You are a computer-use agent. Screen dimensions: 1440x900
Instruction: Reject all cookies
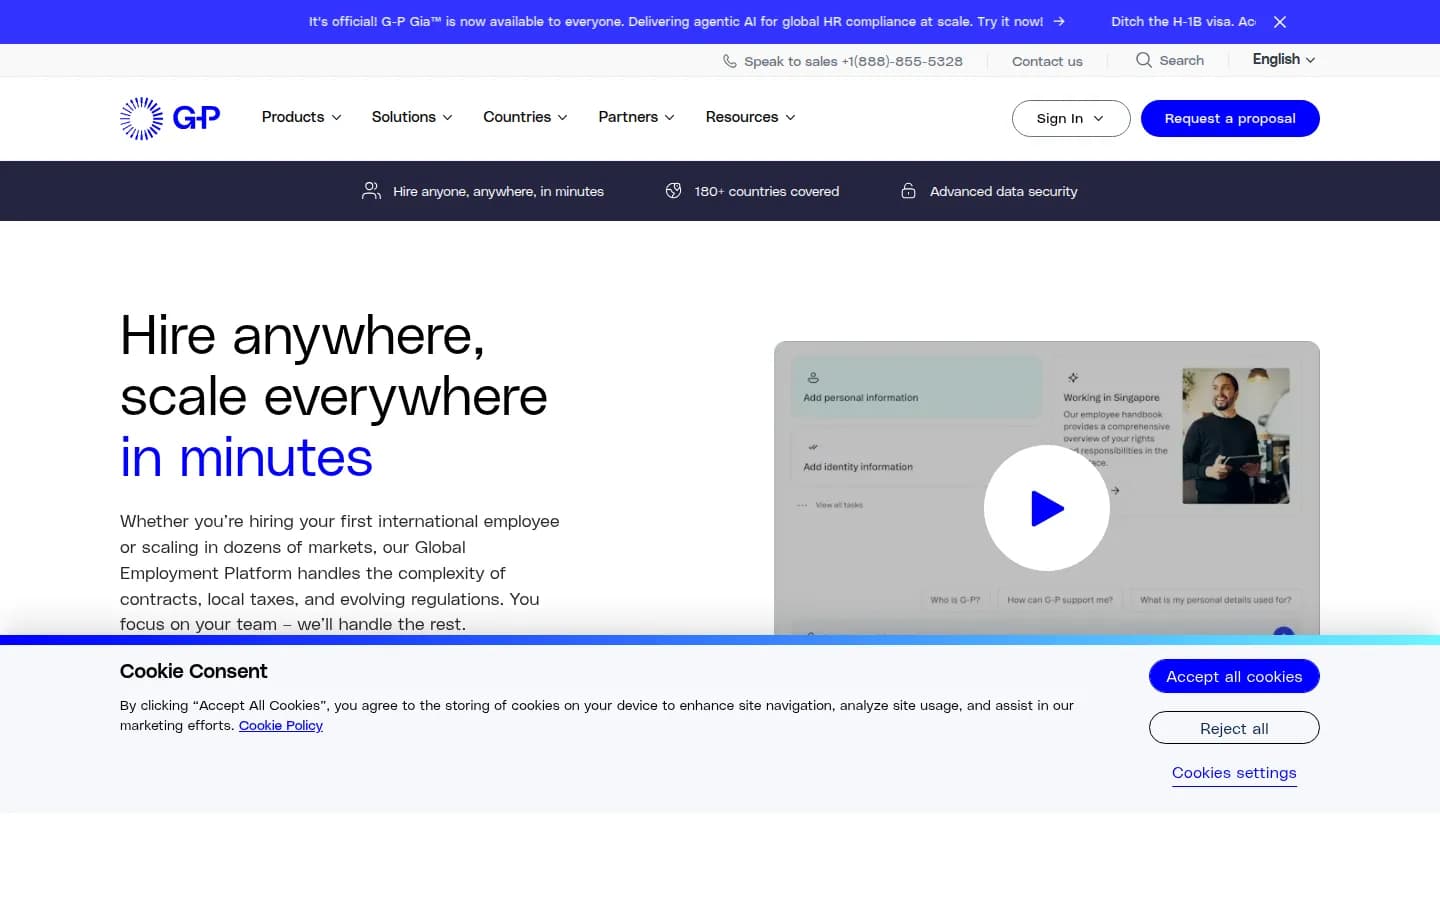coord(1234,729)
